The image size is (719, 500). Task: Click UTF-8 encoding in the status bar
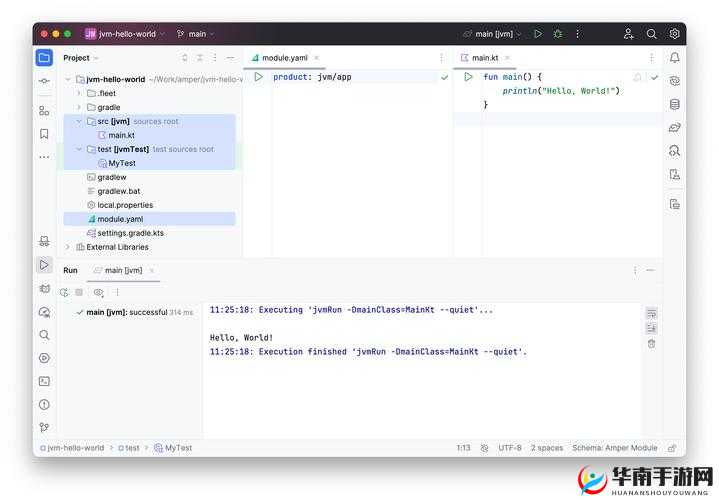point(510,448)
